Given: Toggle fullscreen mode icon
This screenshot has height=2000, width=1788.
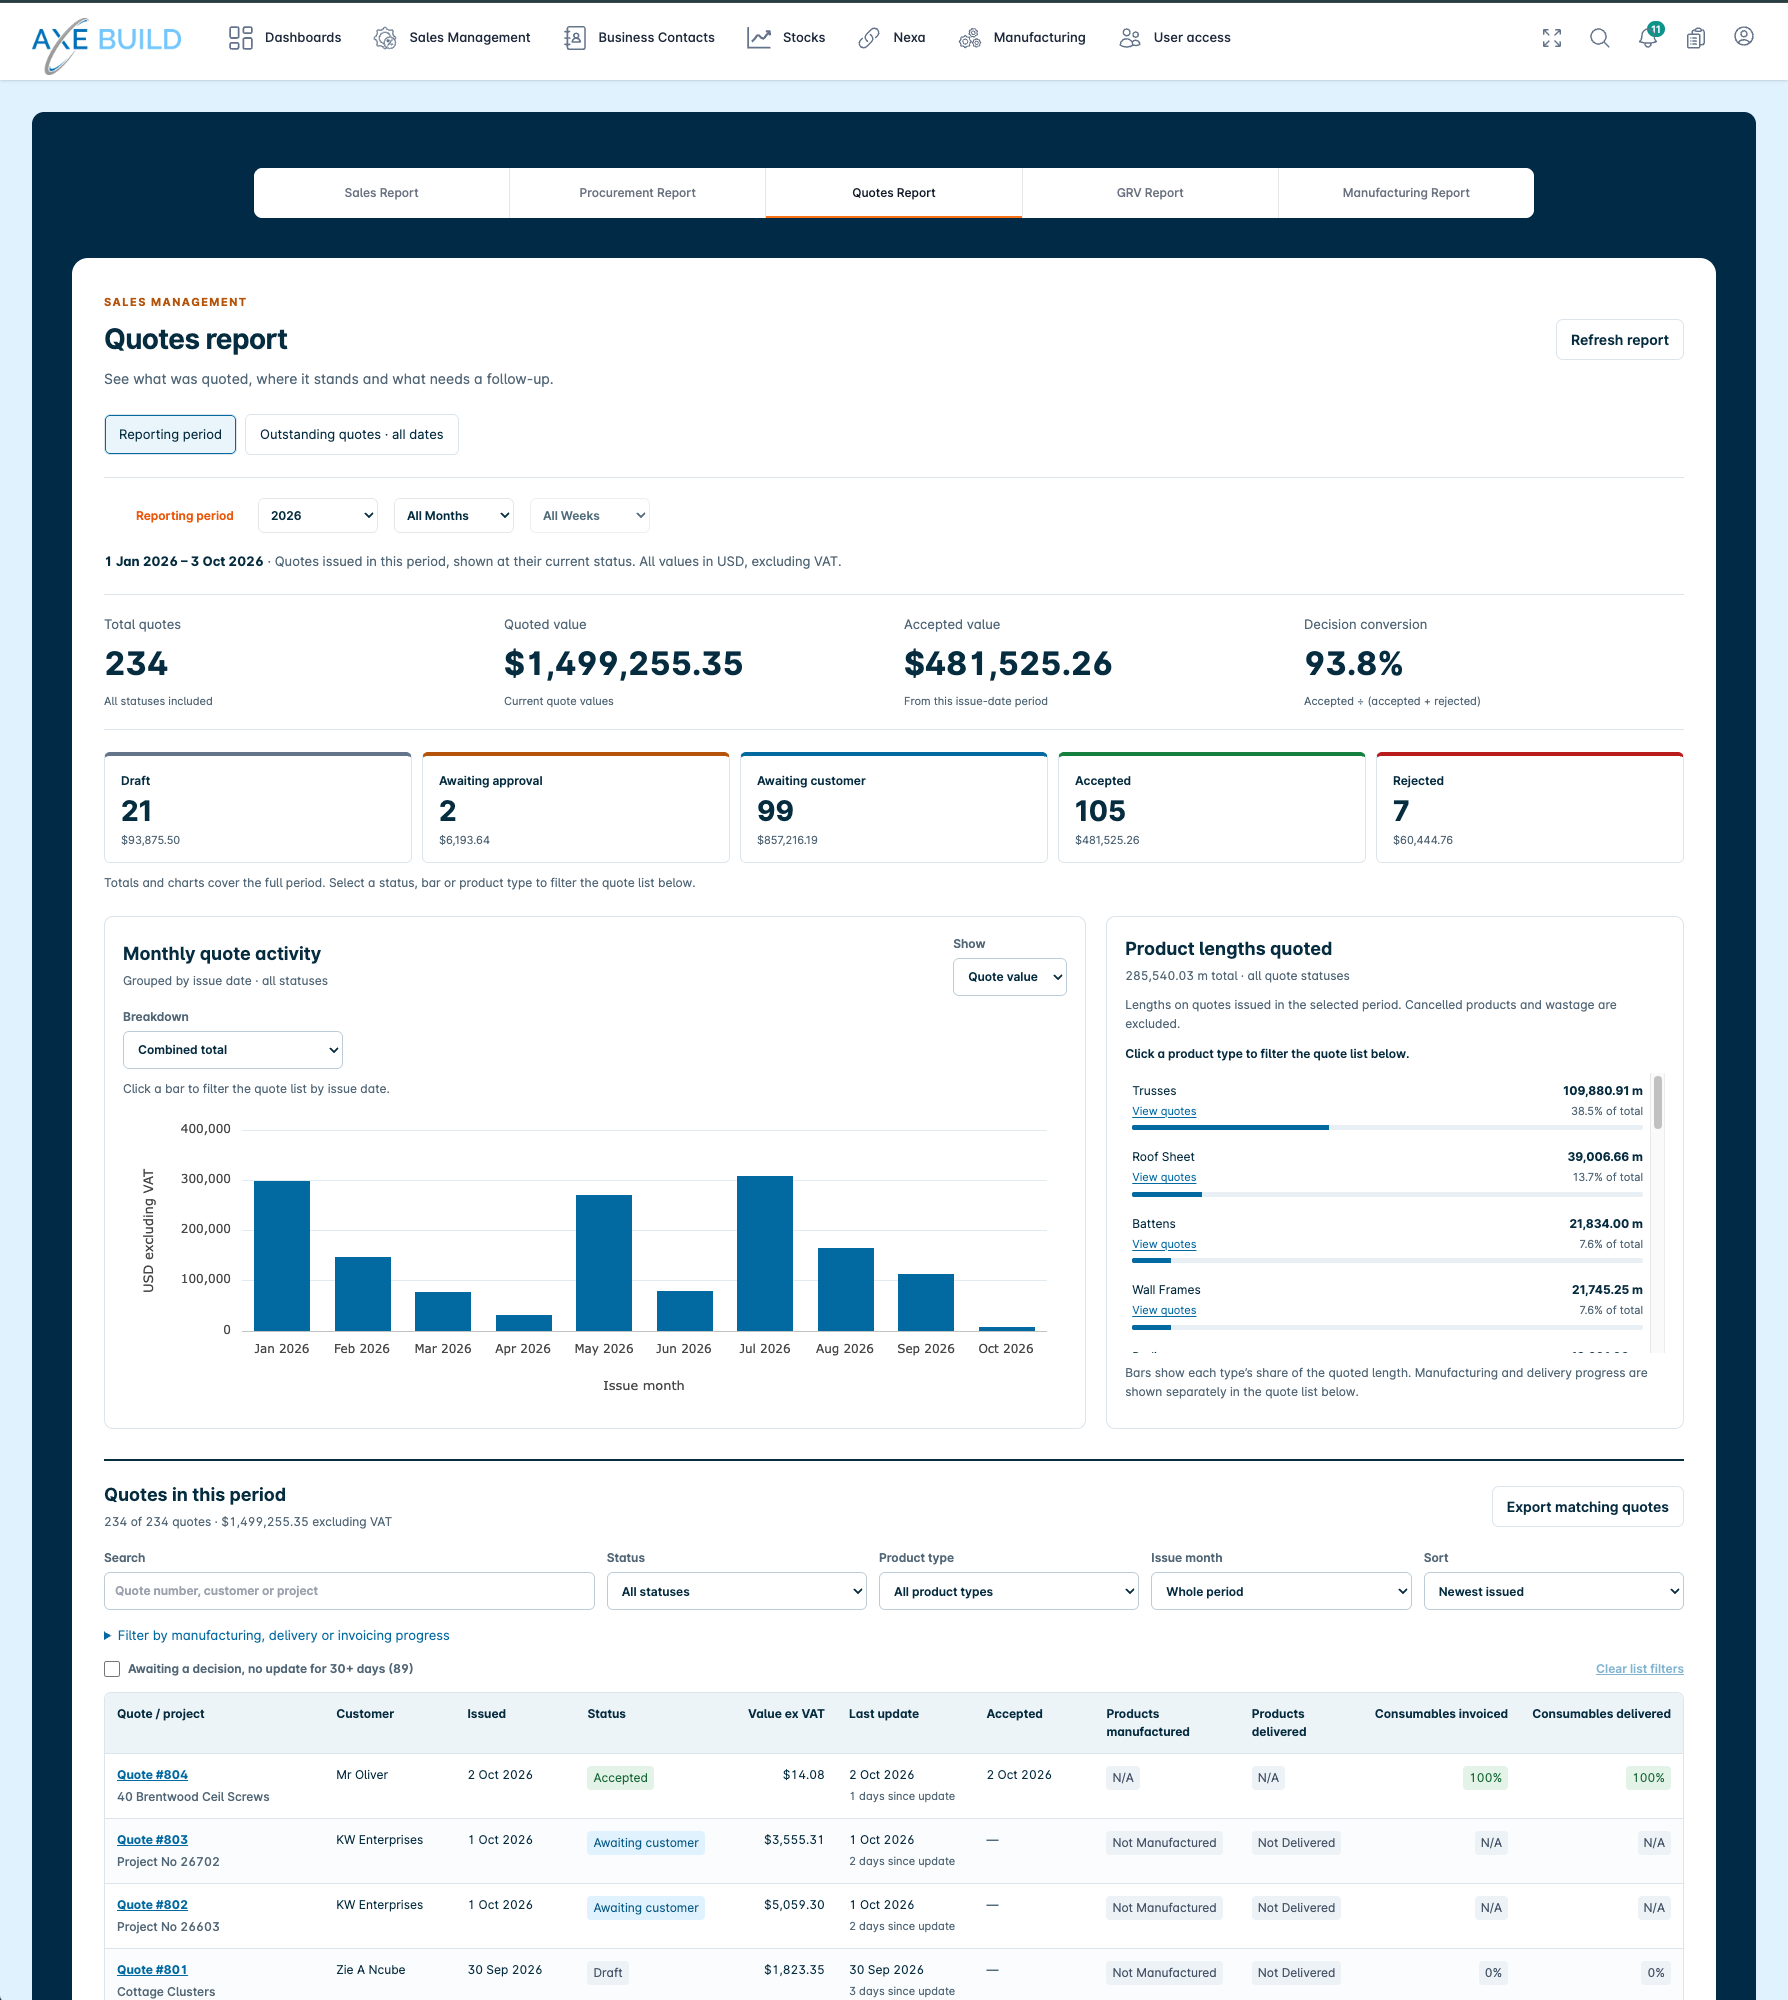Looking at the screenshot, I should point(1552,38).
